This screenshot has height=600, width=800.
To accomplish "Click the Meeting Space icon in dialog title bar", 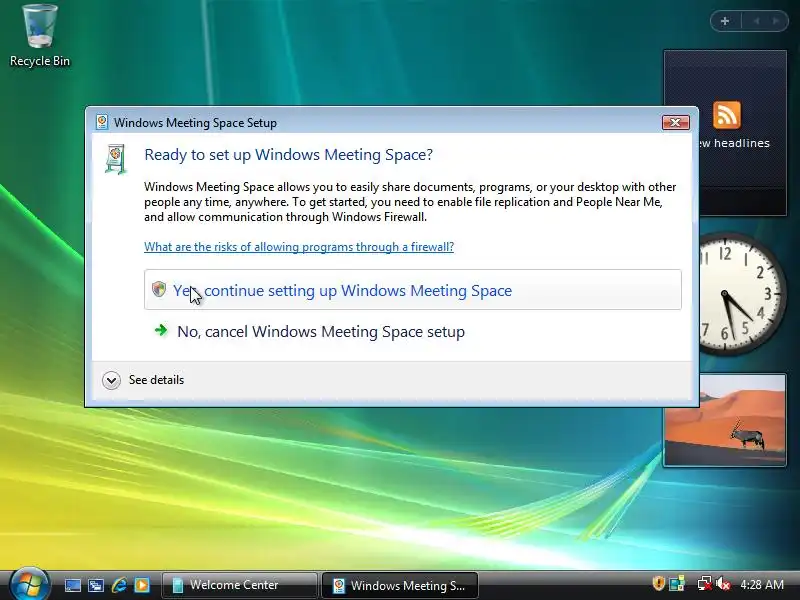I will 102,122.
